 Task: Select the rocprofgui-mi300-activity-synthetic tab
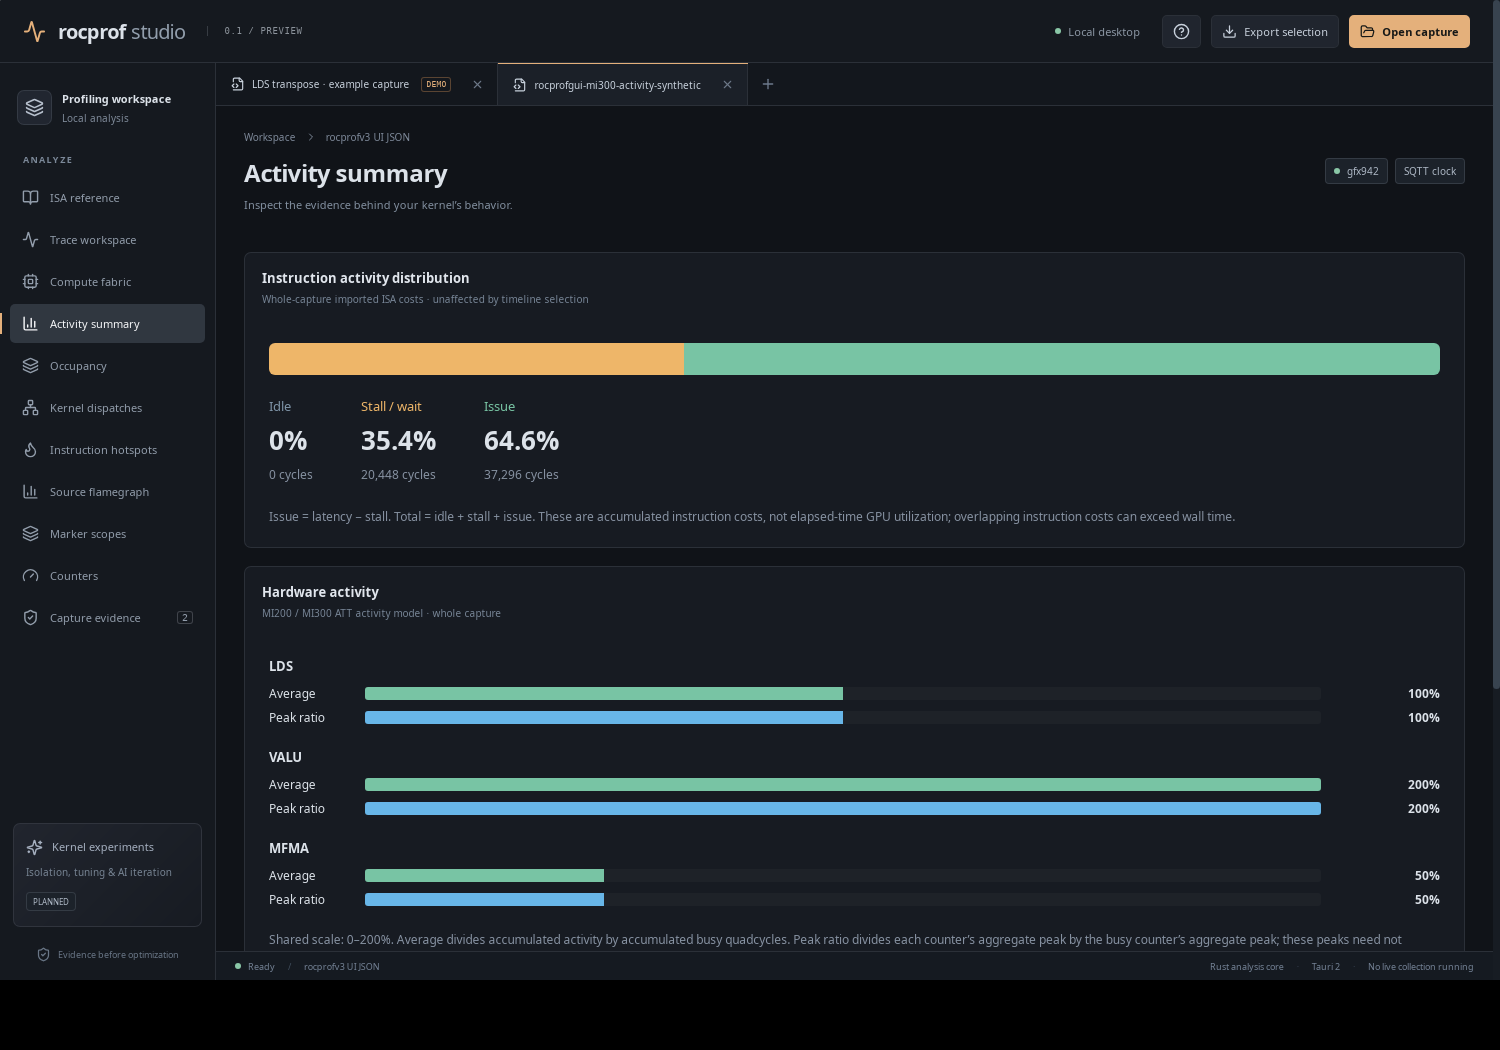tap(622, 84)
